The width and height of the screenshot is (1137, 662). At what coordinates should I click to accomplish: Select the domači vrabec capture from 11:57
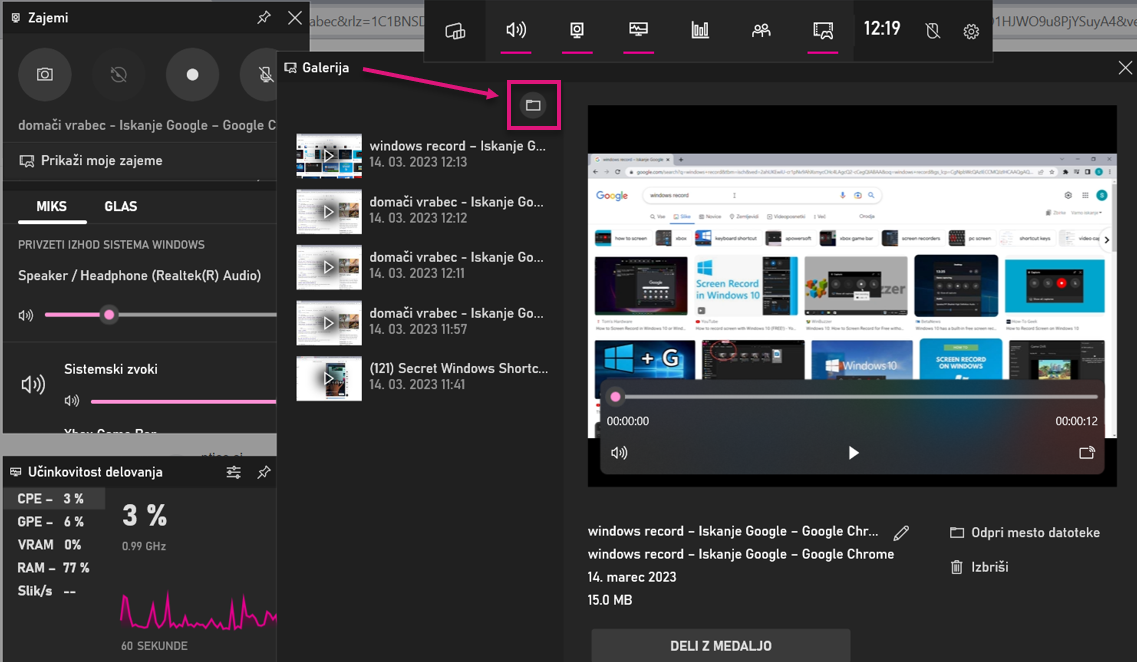pos(422,322)
